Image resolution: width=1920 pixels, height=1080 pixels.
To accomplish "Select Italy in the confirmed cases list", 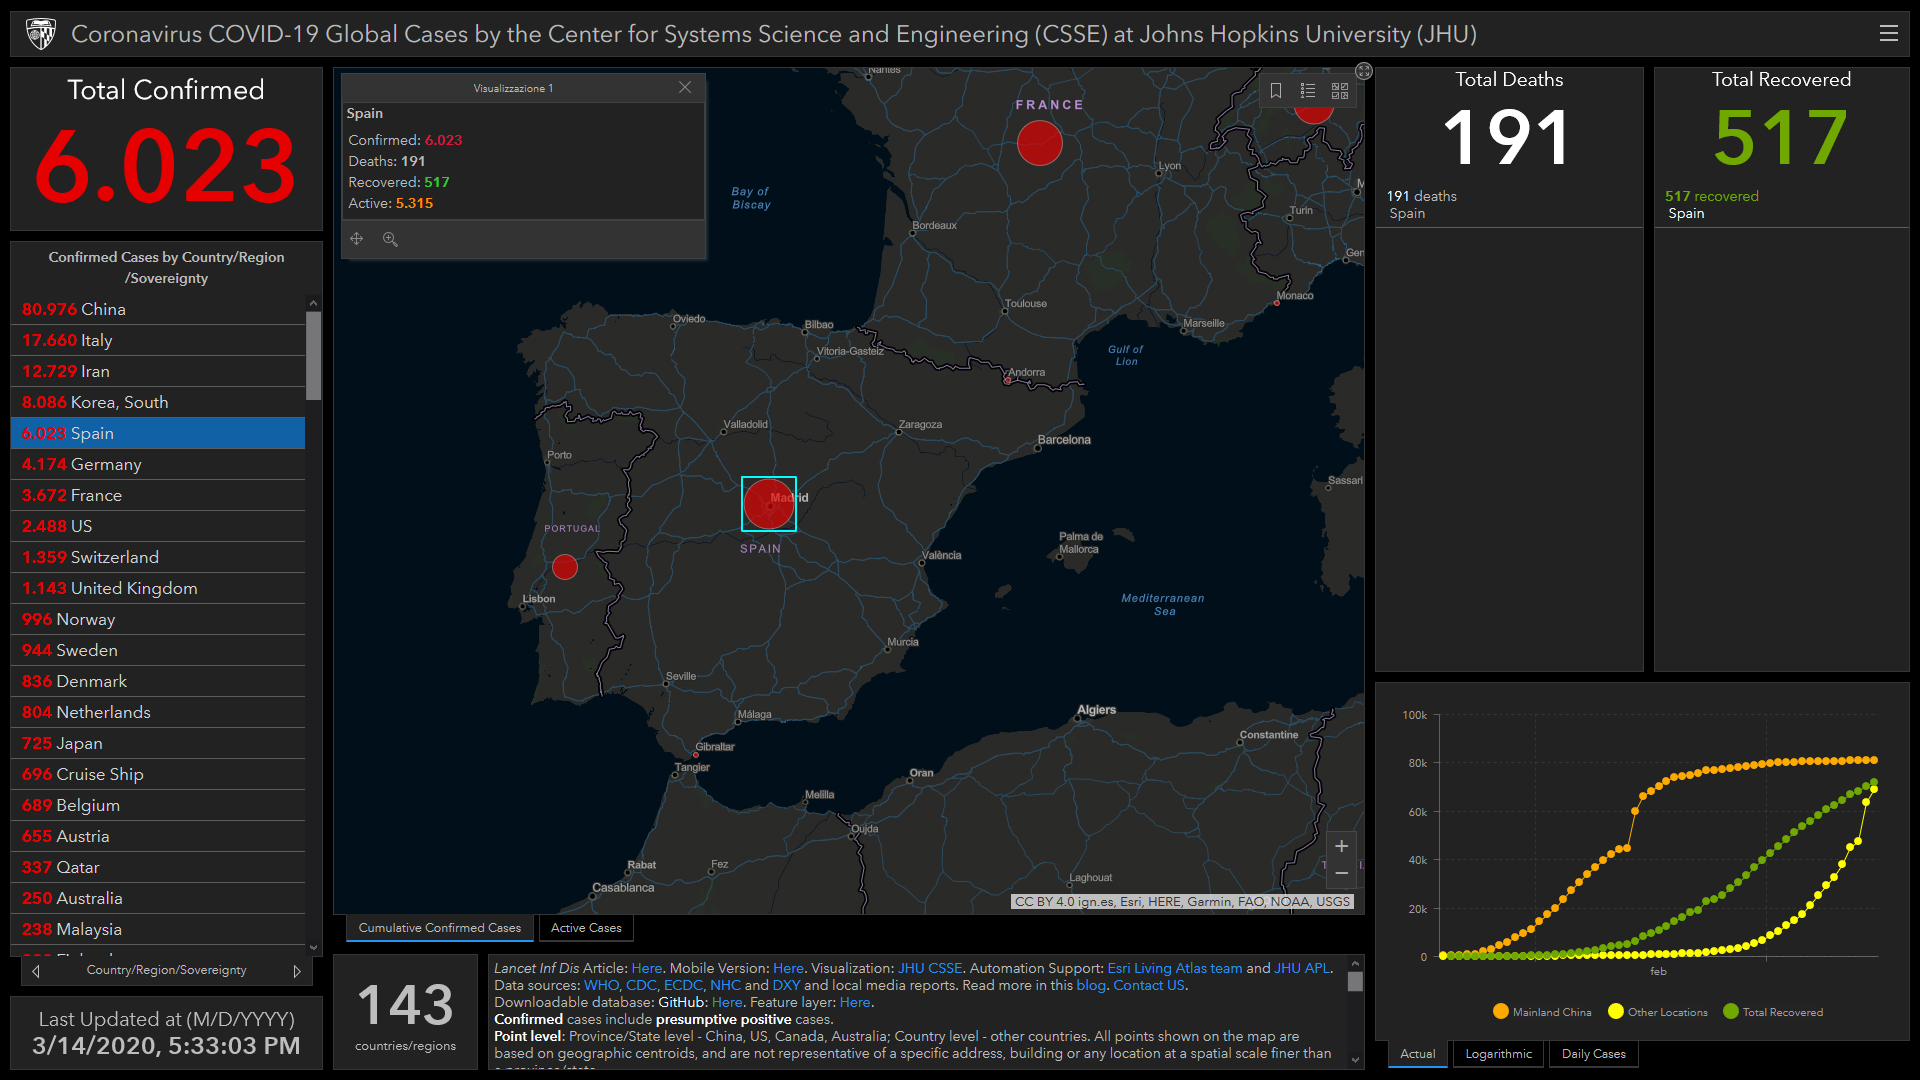I will [x=158, y=340].
